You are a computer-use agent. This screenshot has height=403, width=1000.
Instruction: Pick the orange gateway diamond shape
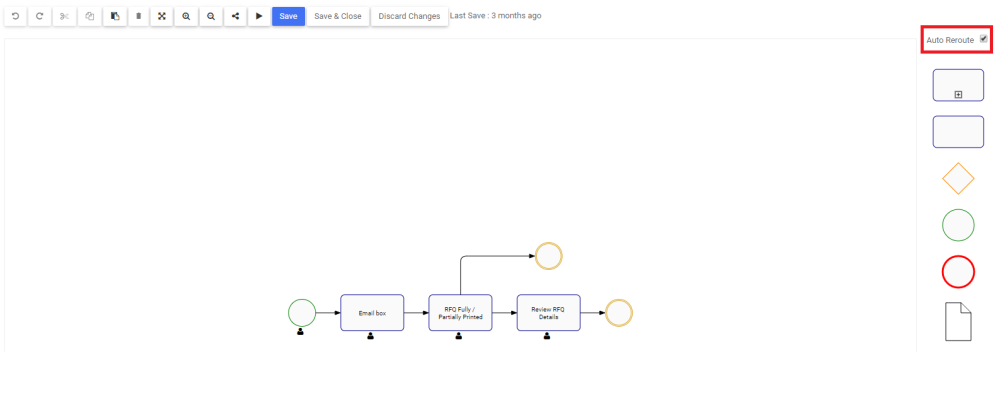point(958,179)
